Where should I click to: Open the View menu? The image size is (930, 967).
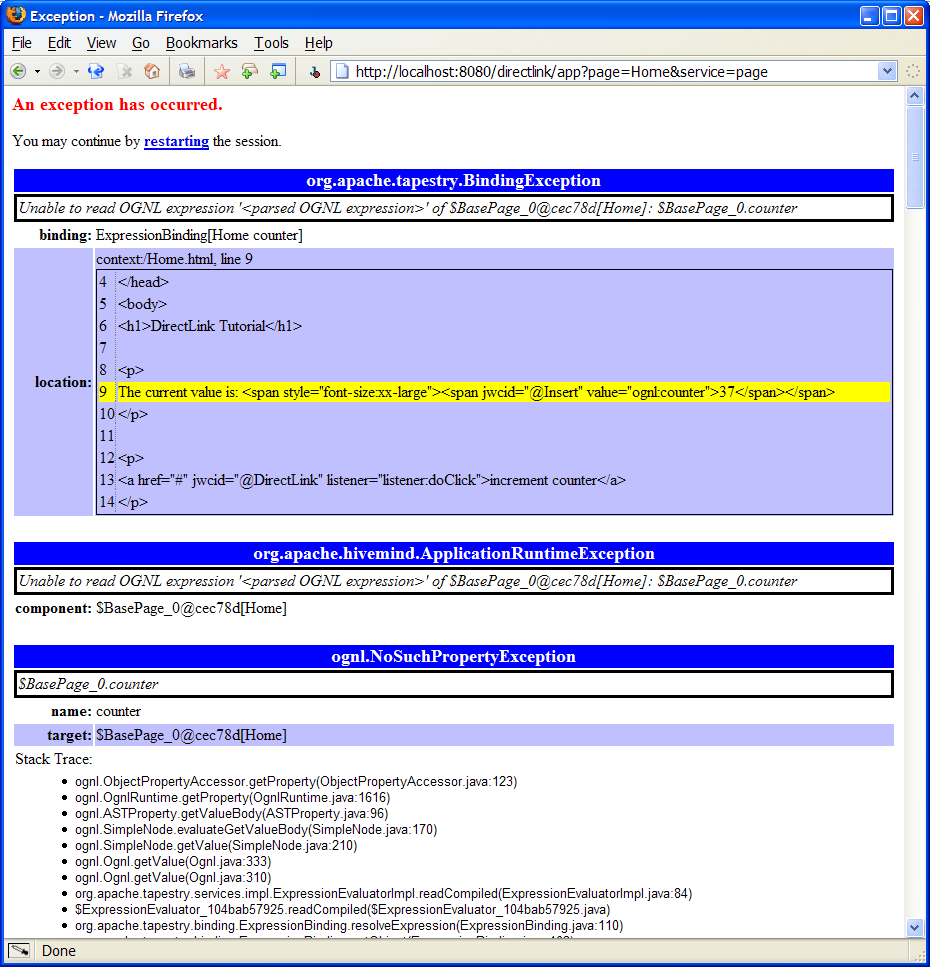[101, 43]
